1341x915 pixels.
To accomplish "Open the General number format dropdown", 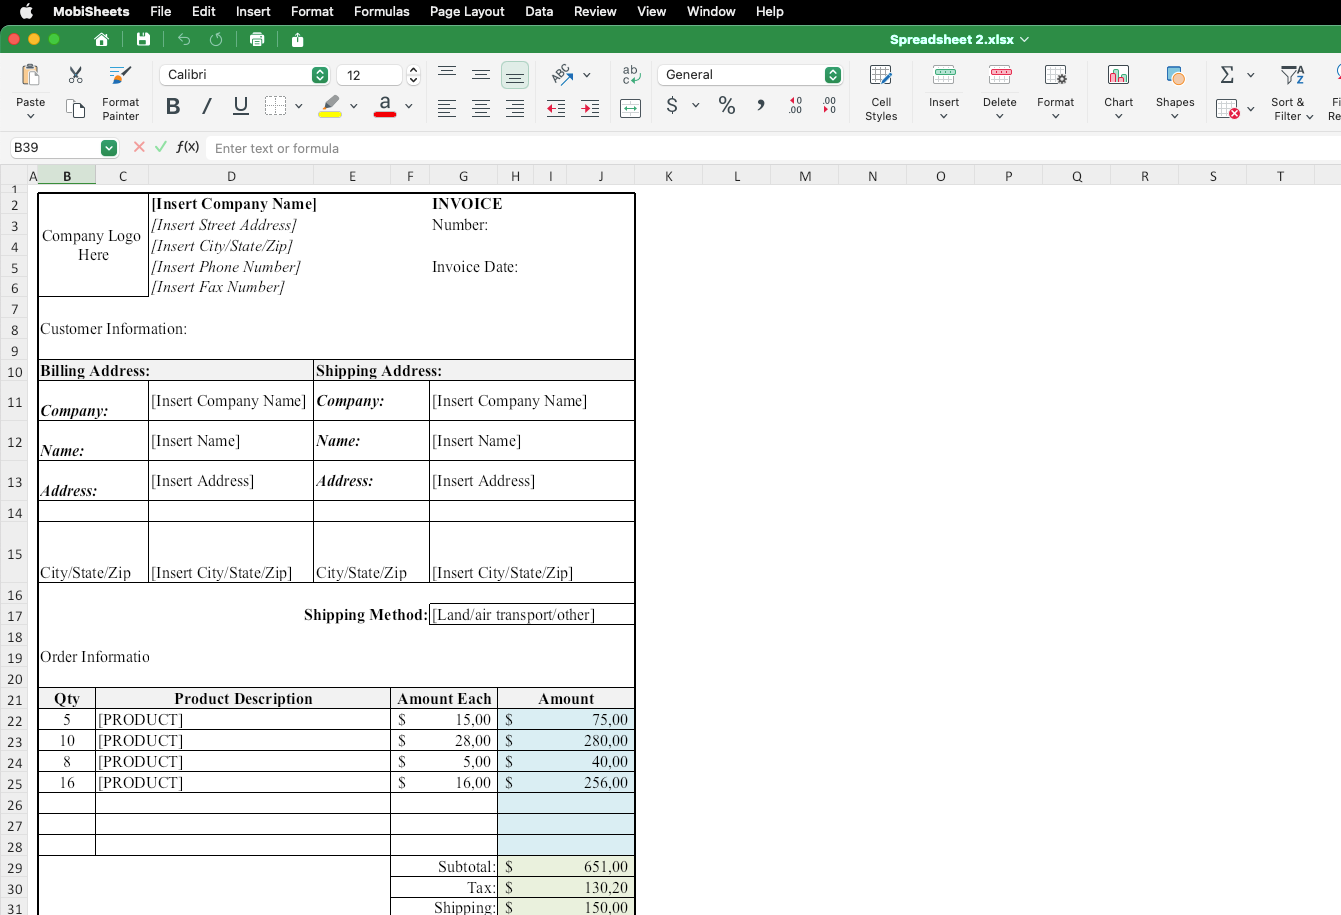I will click(832, 75).
